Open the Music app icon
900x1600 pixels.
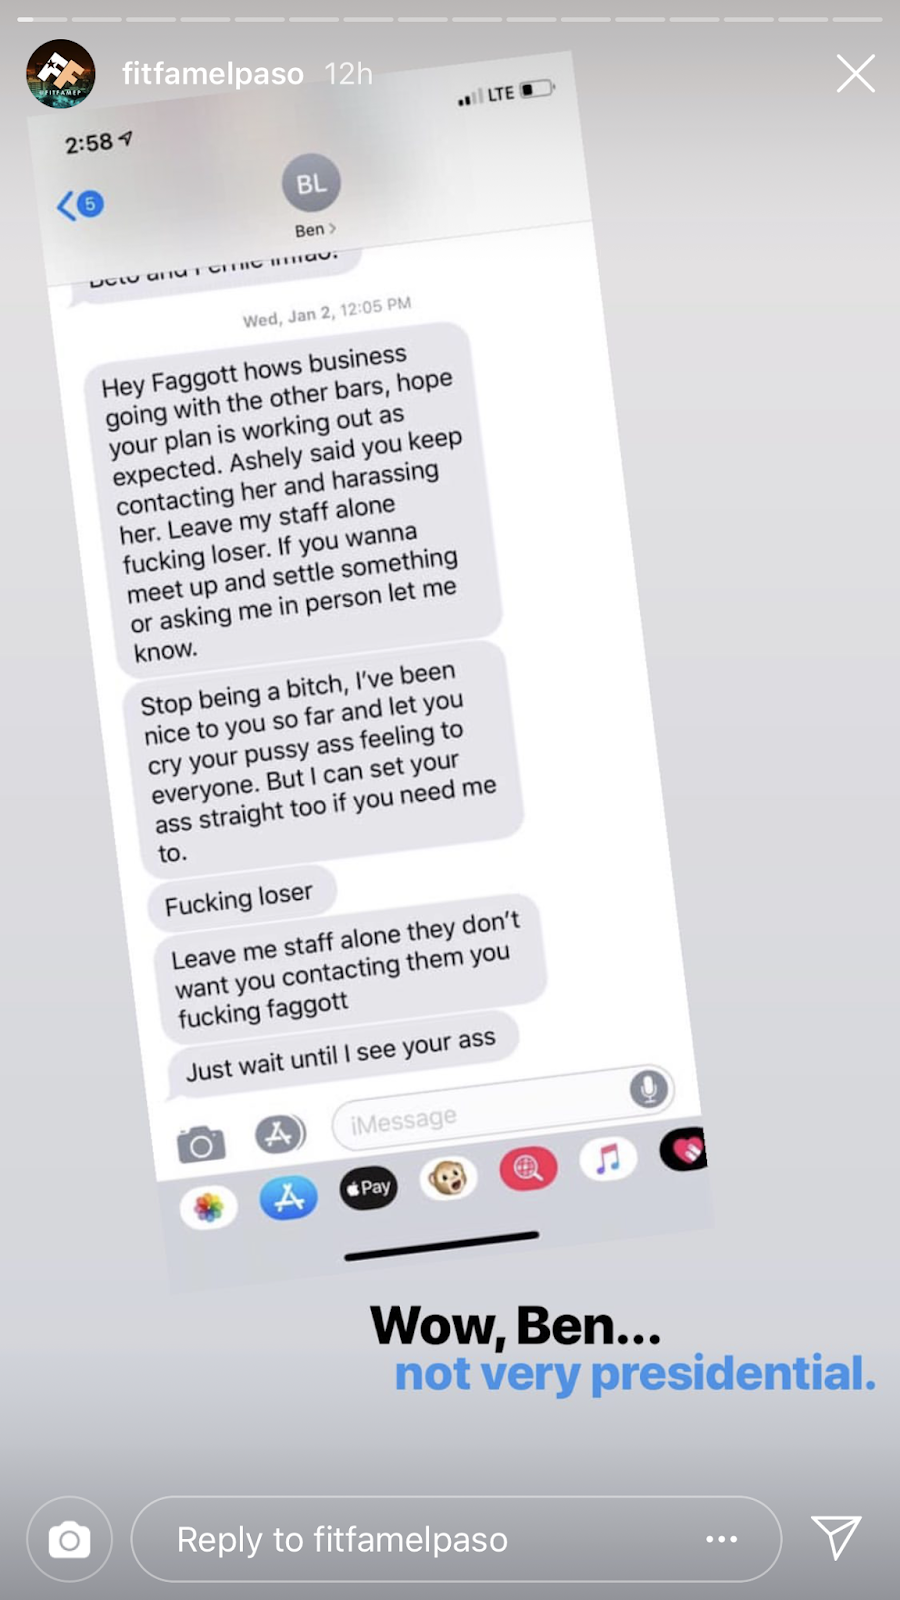pyautogui.click(x=608, y=1160)
